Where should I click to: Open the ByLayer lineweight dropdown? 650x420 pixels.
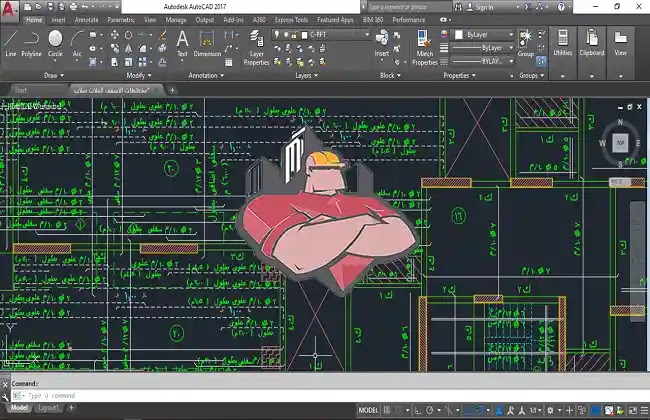pyautogui.click(x=483, y=48)
